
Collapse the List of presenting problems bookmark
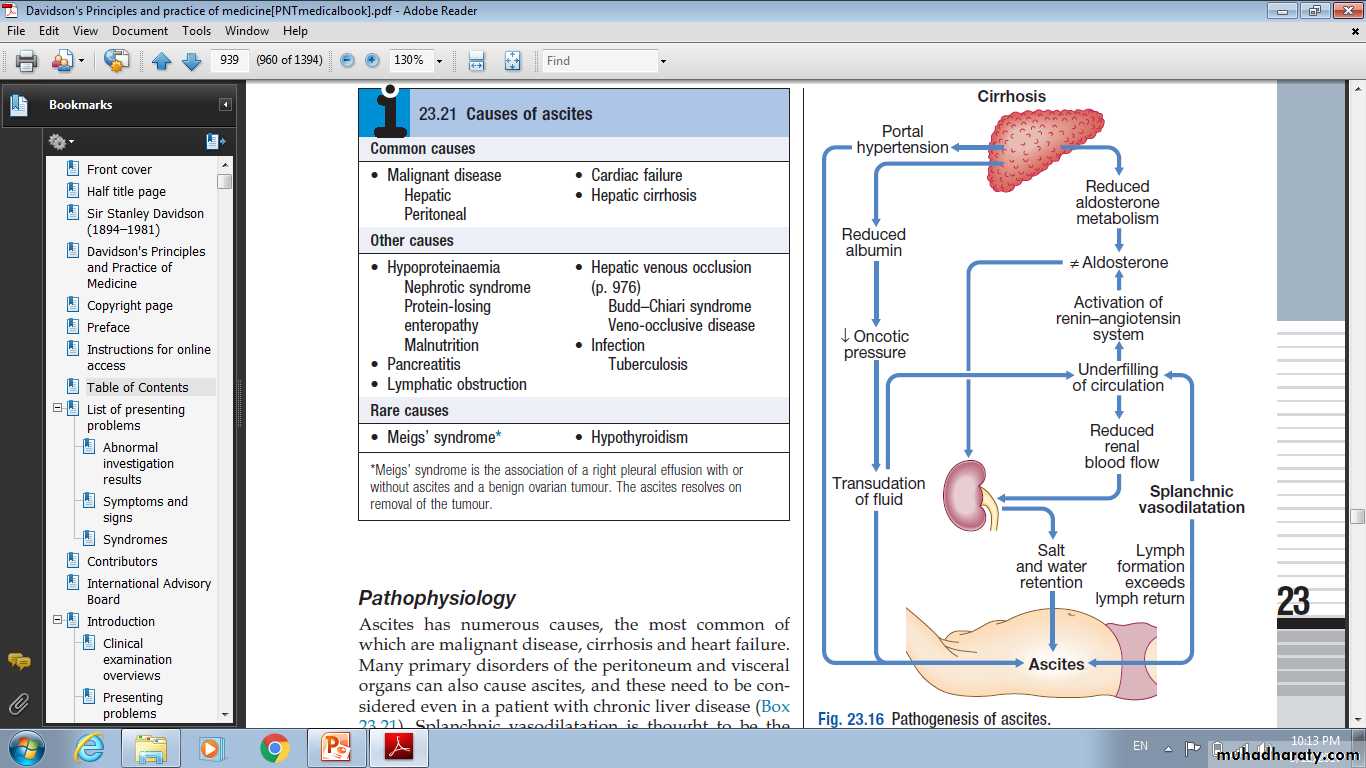tap(58, 409)
